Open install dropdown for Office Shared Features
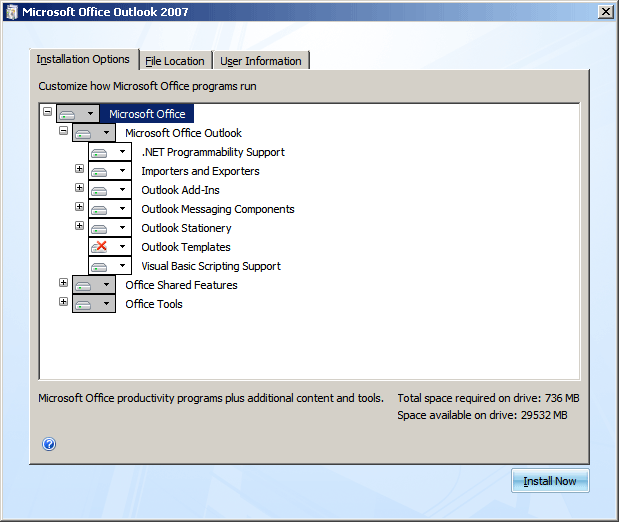The image size is (619, 522). 94,284
